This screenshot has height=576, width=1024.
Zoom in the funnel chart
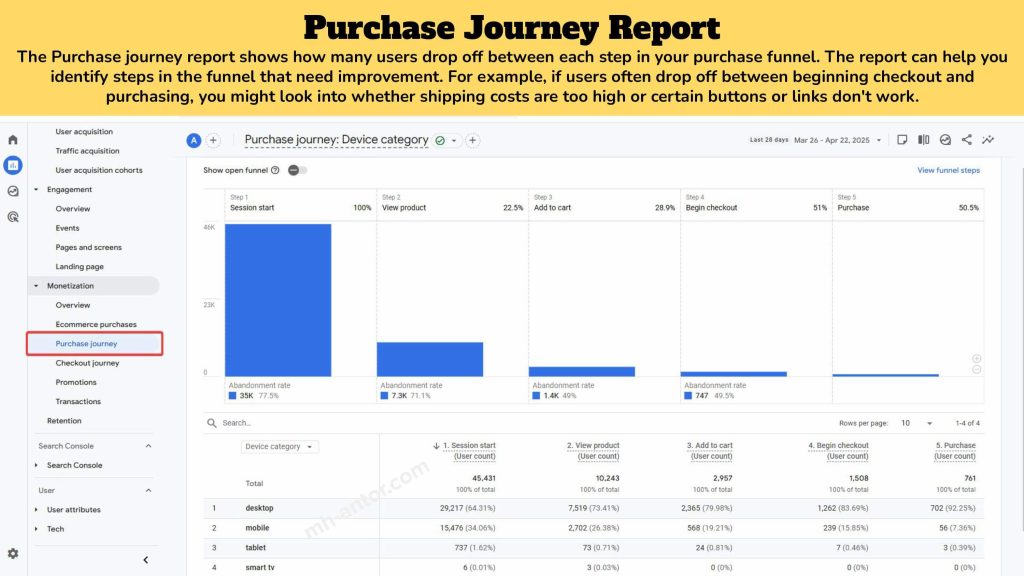976,359
